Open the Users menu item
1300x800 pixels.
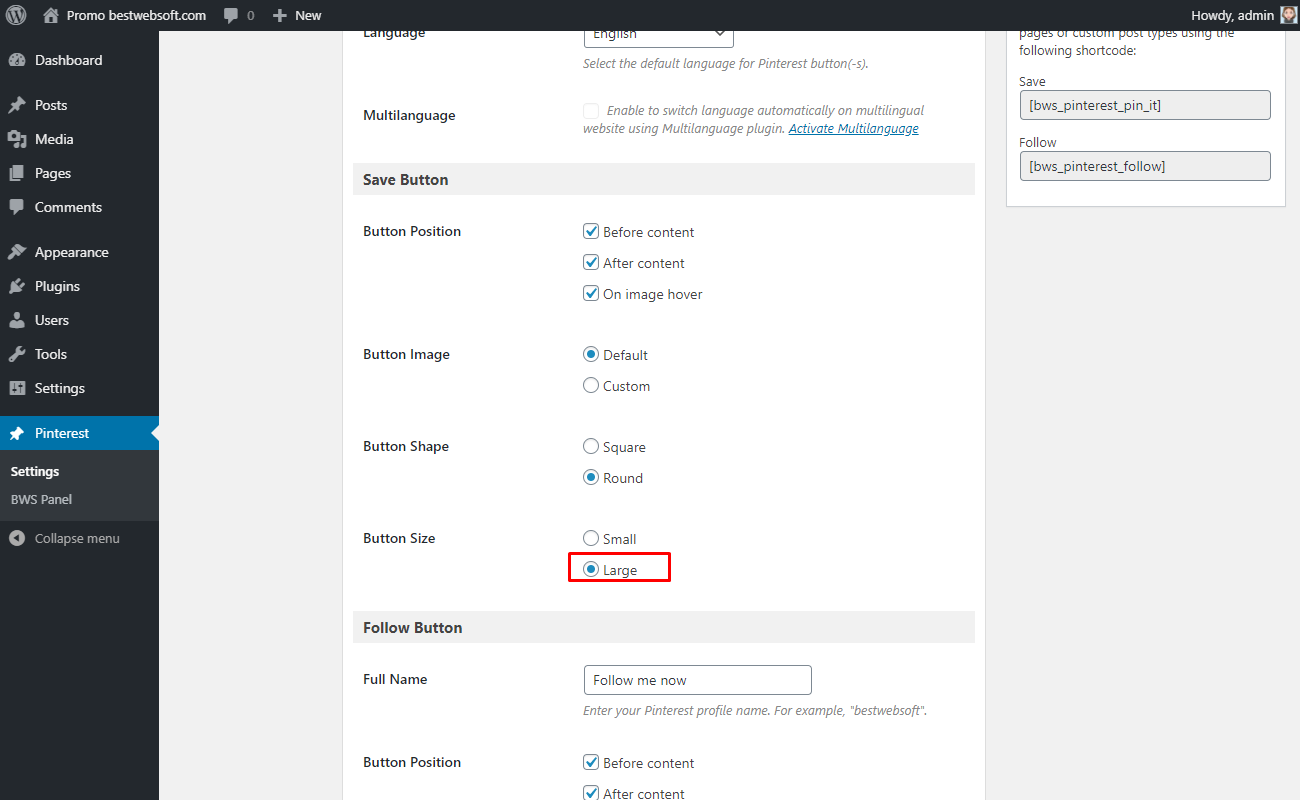79,320
